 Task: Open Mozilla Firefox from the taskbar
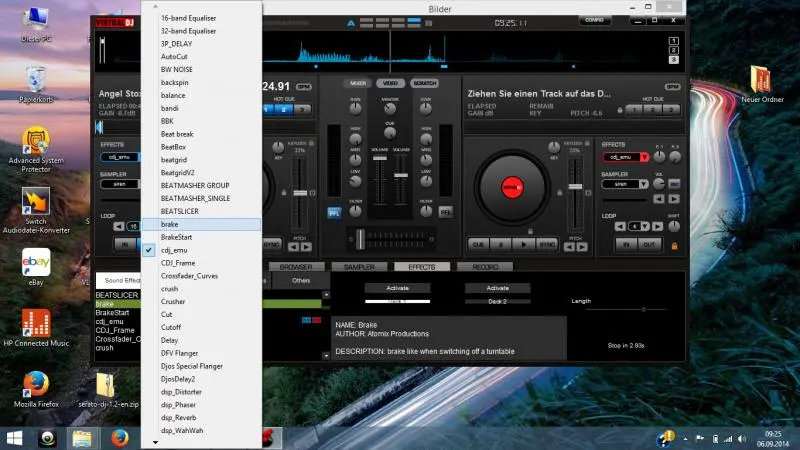click(120, 438)
